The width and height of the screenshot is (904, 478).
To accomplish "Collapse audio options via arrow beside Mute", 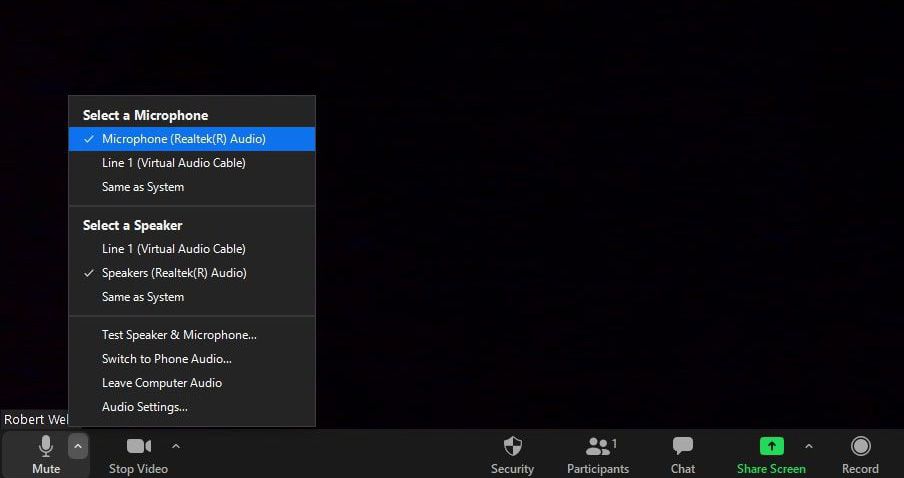I will coord(78,446).
